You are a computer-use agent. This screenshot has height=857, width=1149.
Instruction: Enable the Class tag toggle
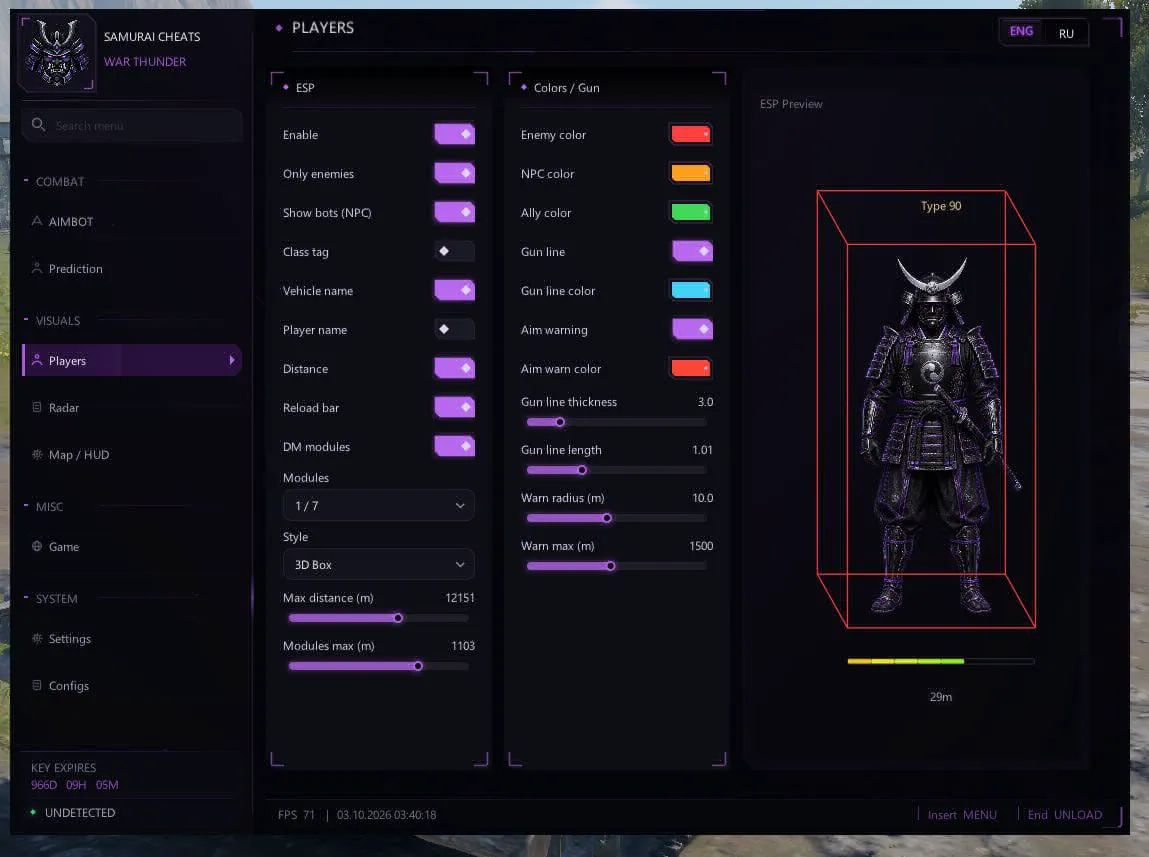[x=454, y=251]
